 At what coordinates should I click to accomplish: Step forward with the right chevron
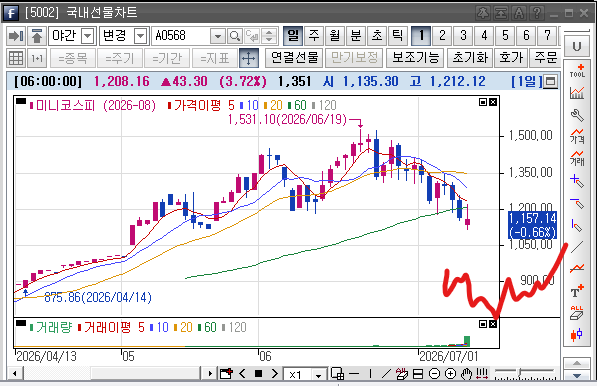275,374
